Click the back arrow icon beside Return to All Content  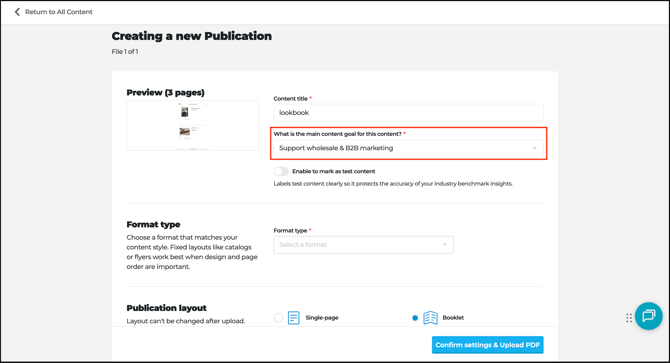pos(17,12)
